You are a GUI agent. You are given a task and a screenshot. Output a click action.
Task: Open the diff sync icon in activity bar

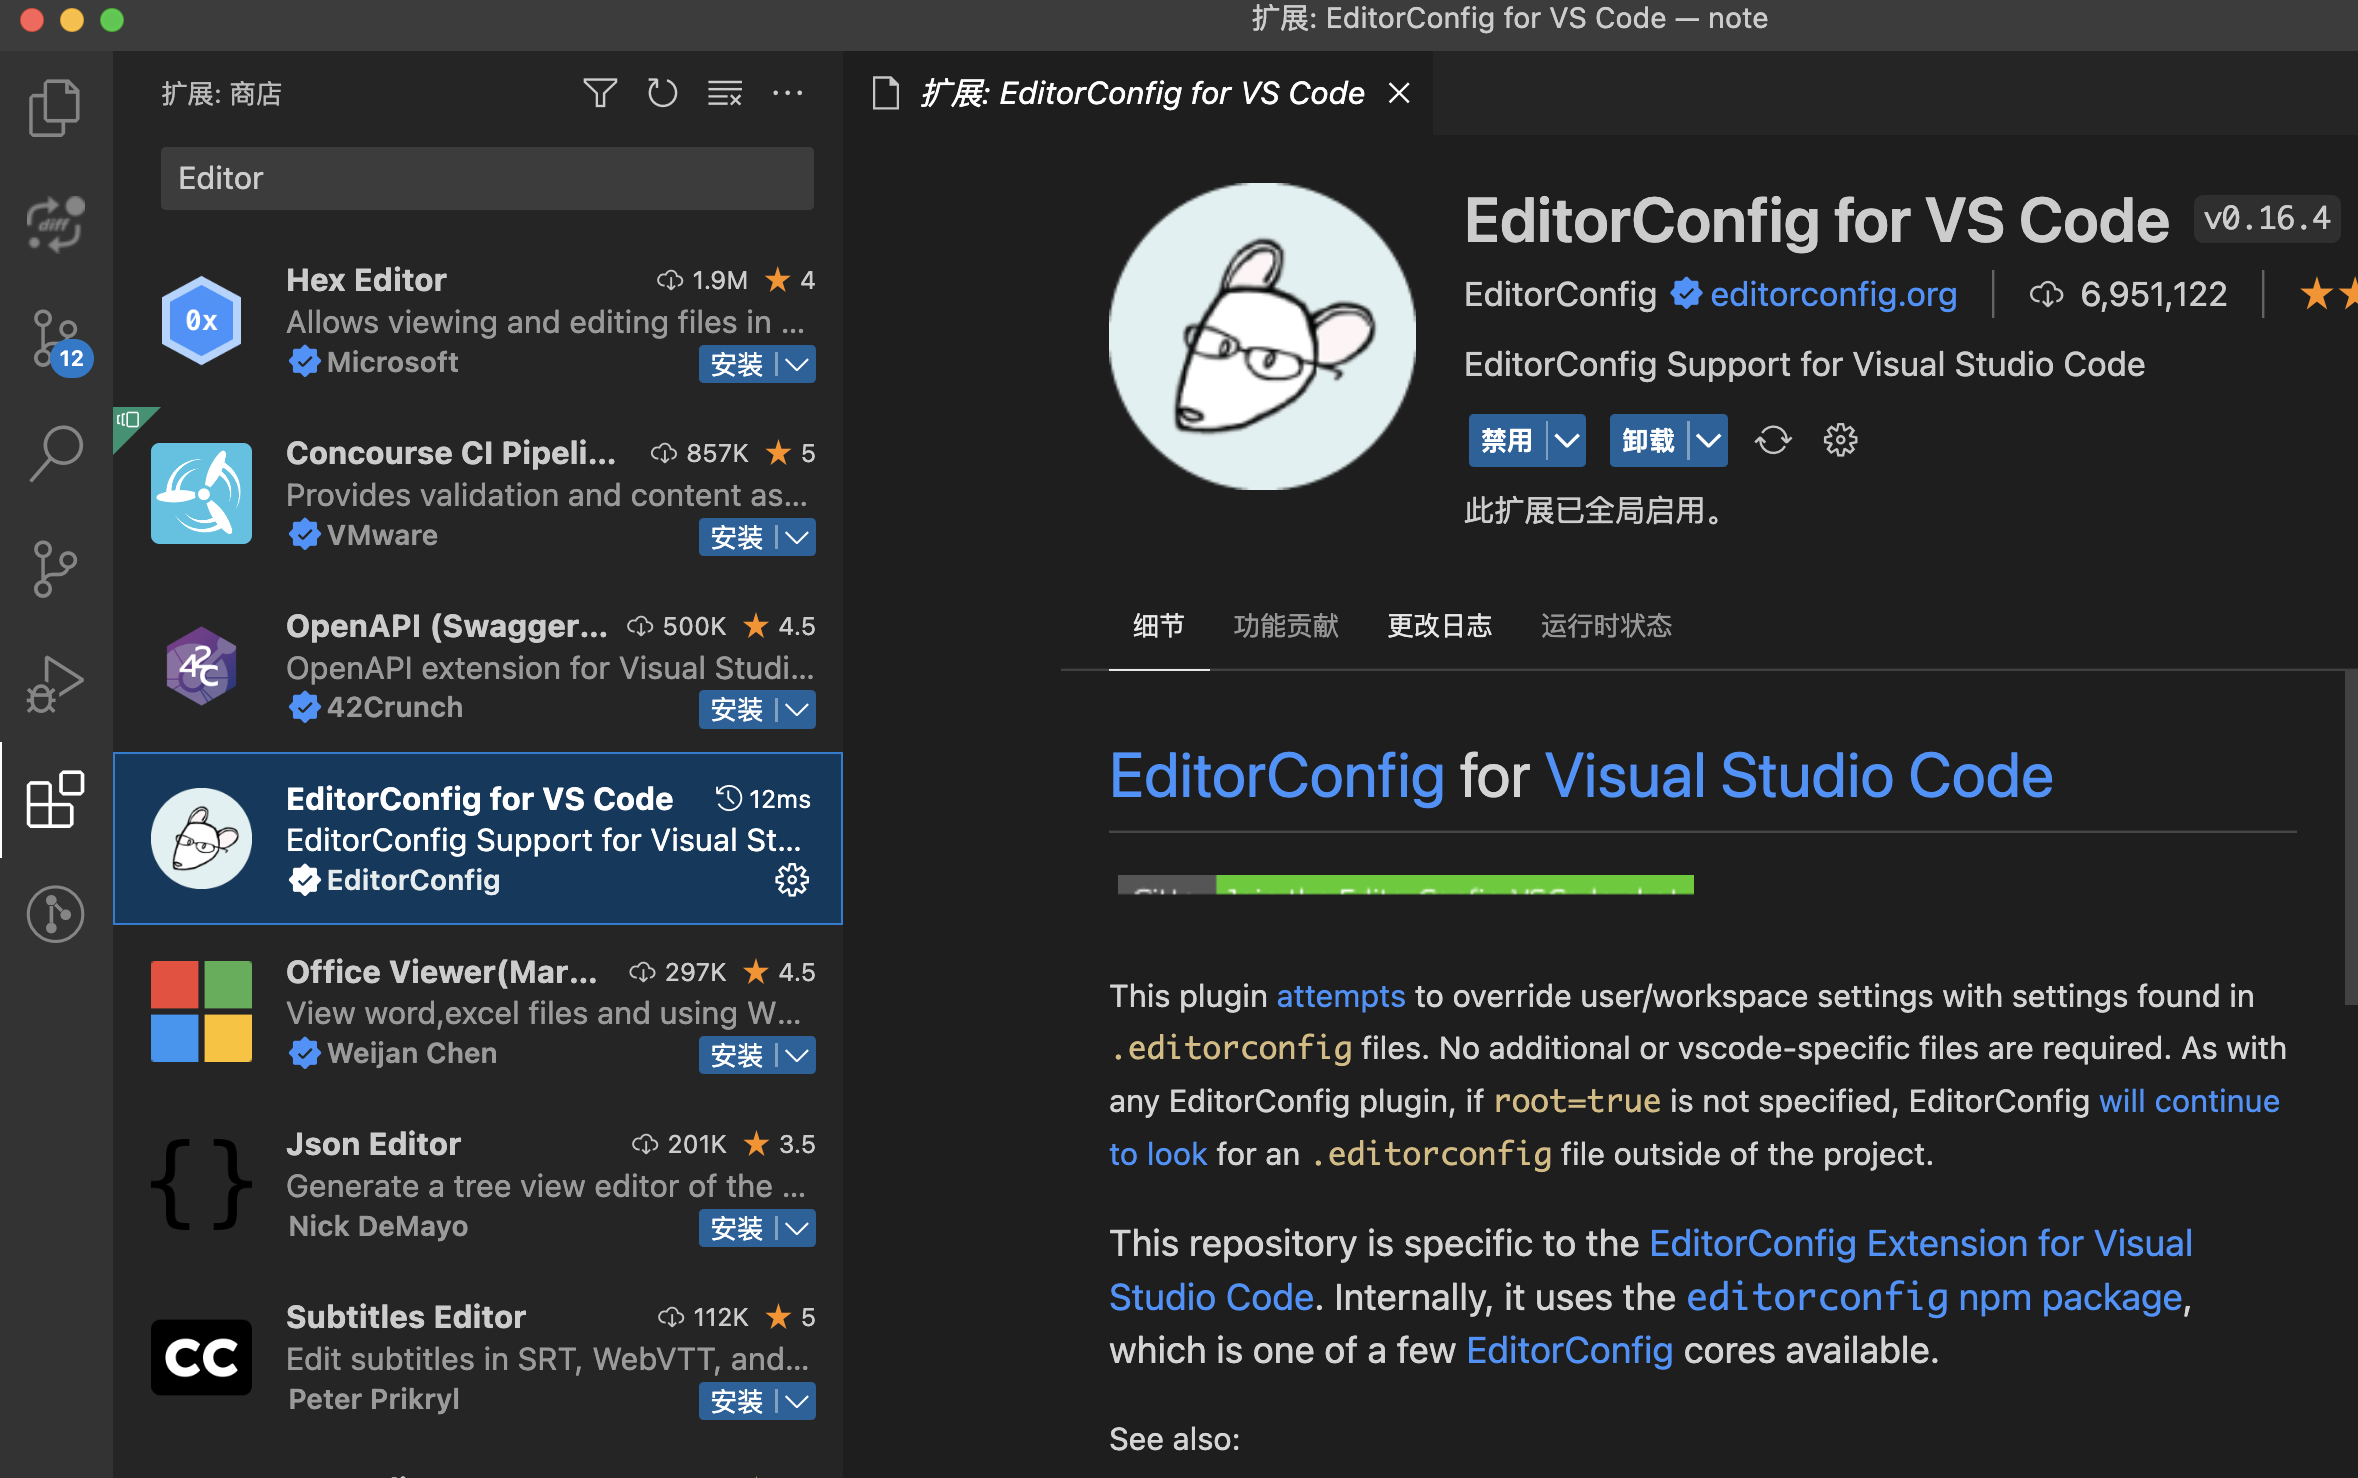55,223
